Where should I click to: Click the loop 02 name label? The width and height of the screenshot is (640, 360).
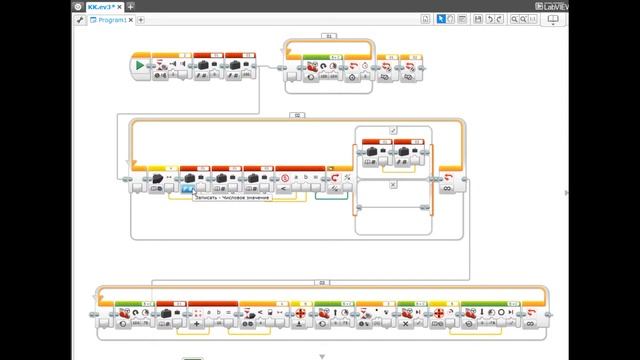297,115
